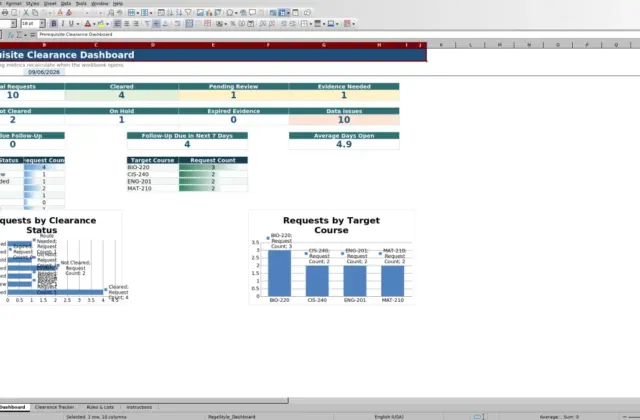The width and height of the screenshot is (640, 420).
Task: Open the Window menu
Action: pyautogui.click(x=100, y=3)
